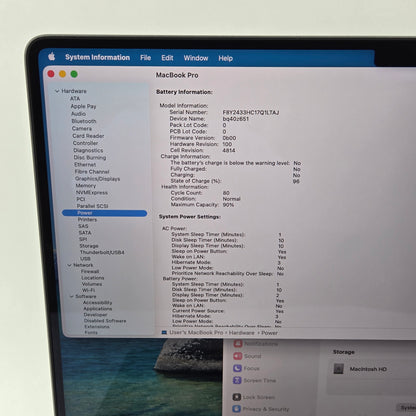416x416 pixels.
Task: Open Privacy & Security in System Settings
Action: (261, 409)
